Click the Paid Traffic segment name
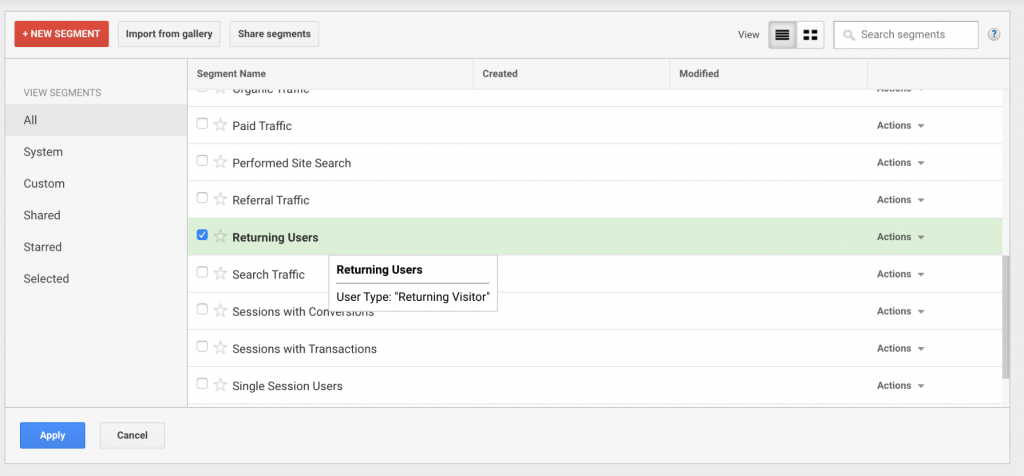The width and height of the screenshot is (1024, 476). [262, 126]
